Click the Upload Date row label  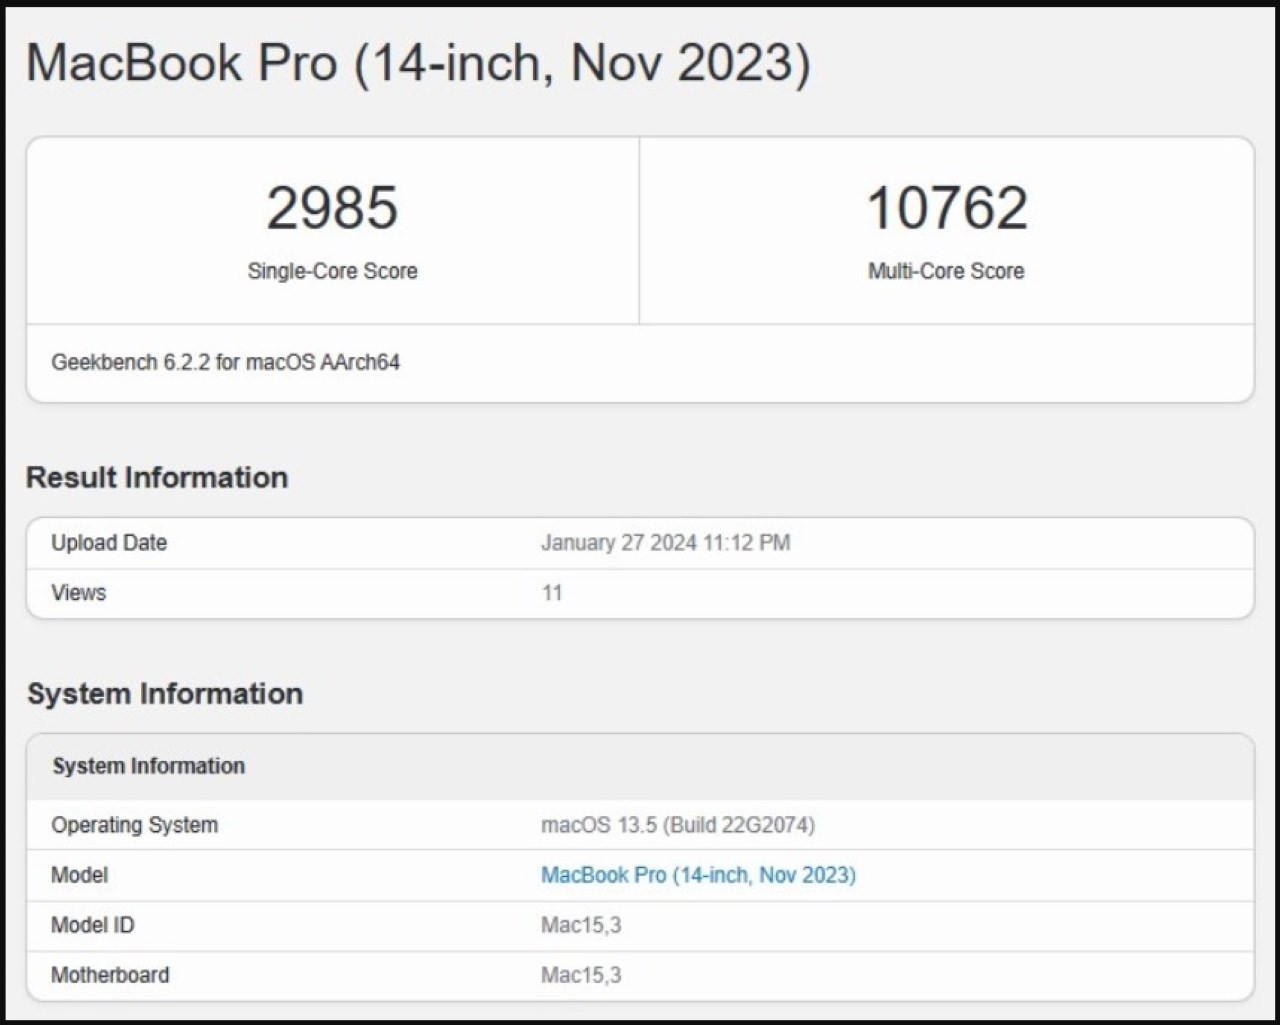coord(109,543)
